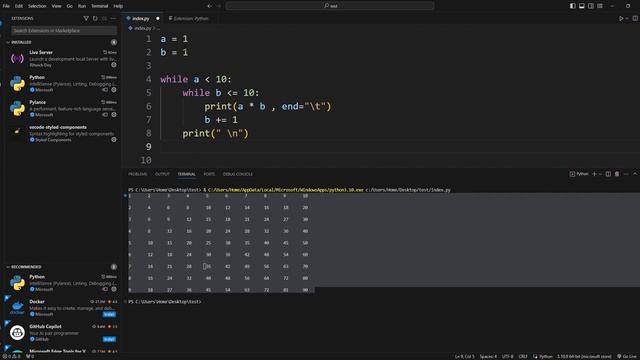
Task: Split the terminal
Action: [x=608, y=174]
